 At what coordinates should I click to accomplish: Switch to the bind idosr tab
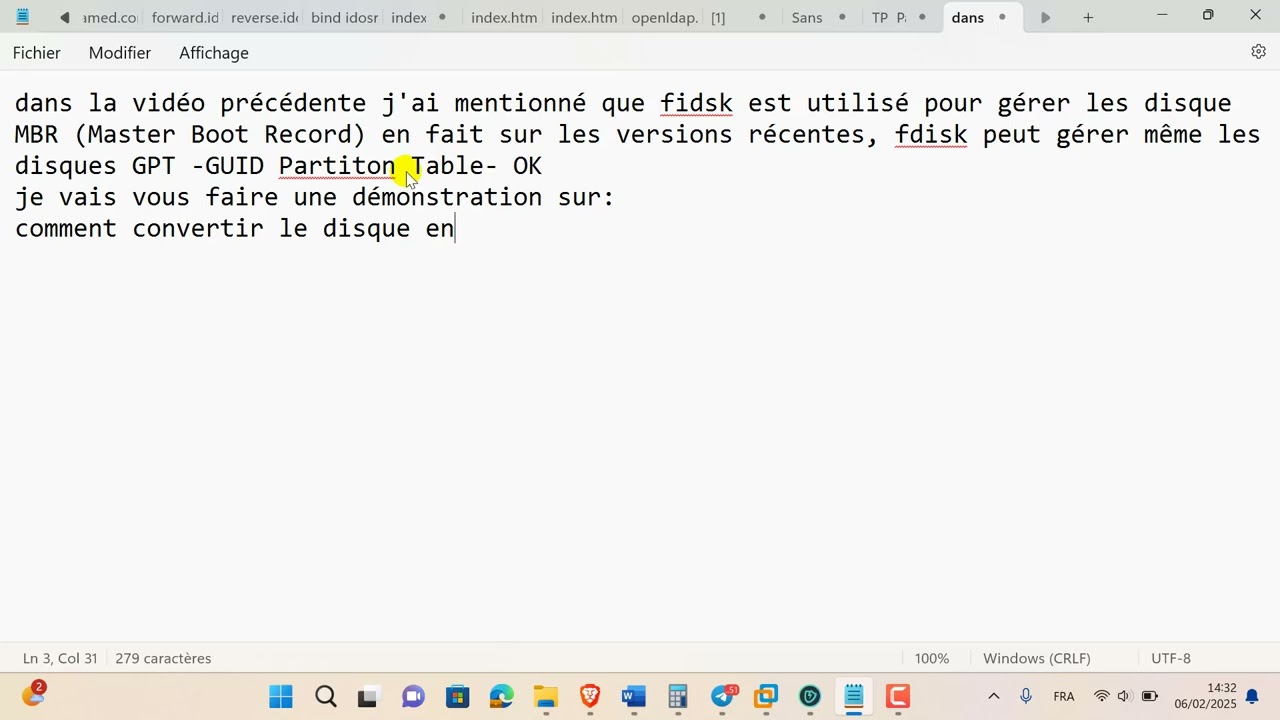pyautogui.click(x=344, y=18)
